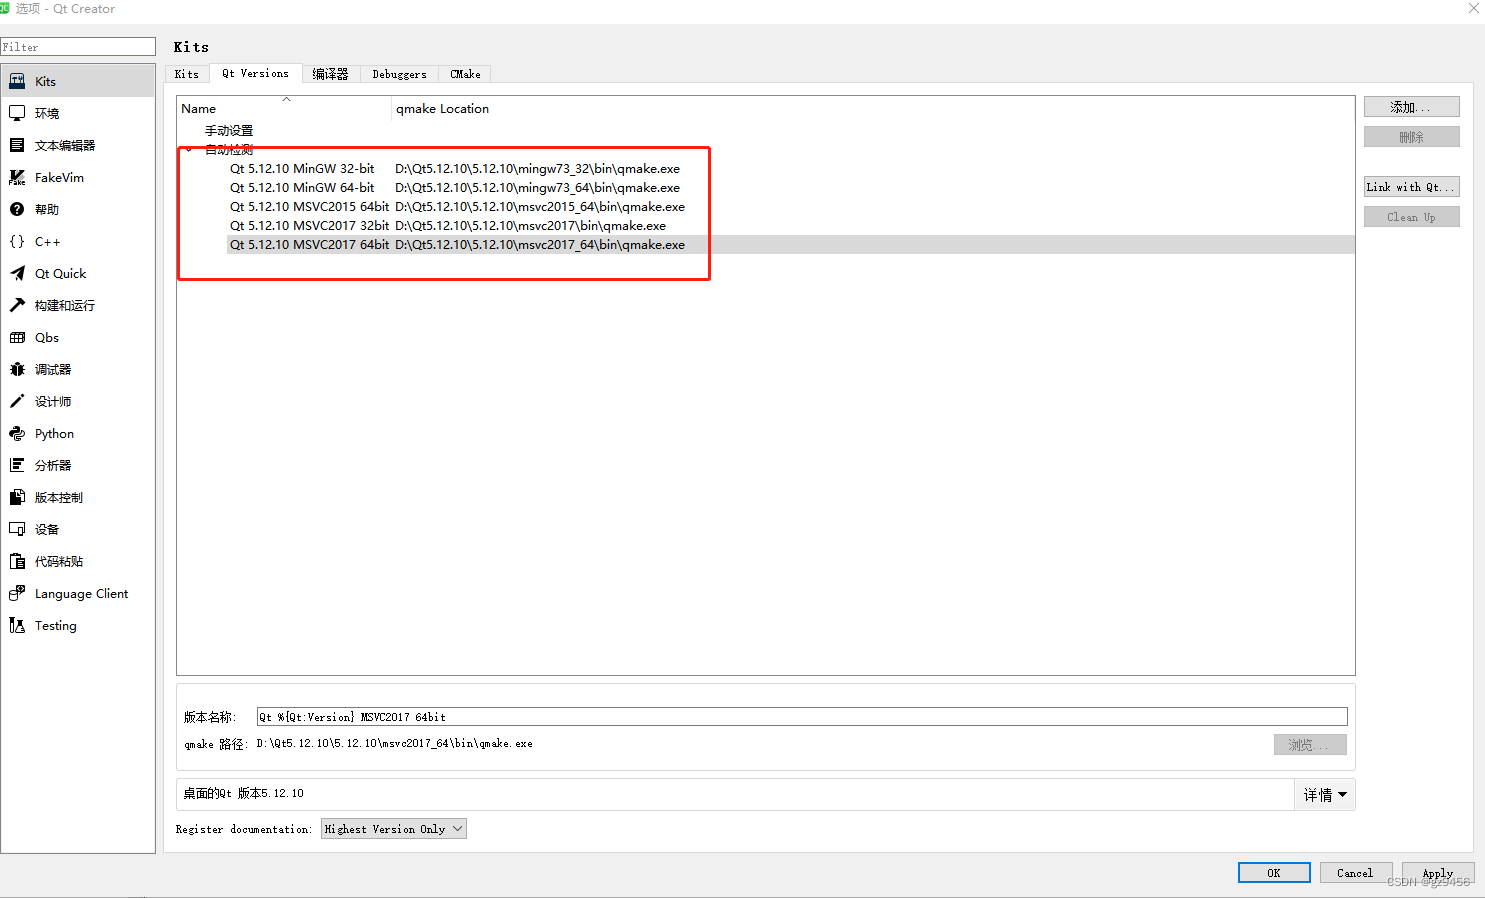Sort by qmake Location column header
Image resolution: width=1485 pixels, height=898 pixels.
tap(872, 108)
